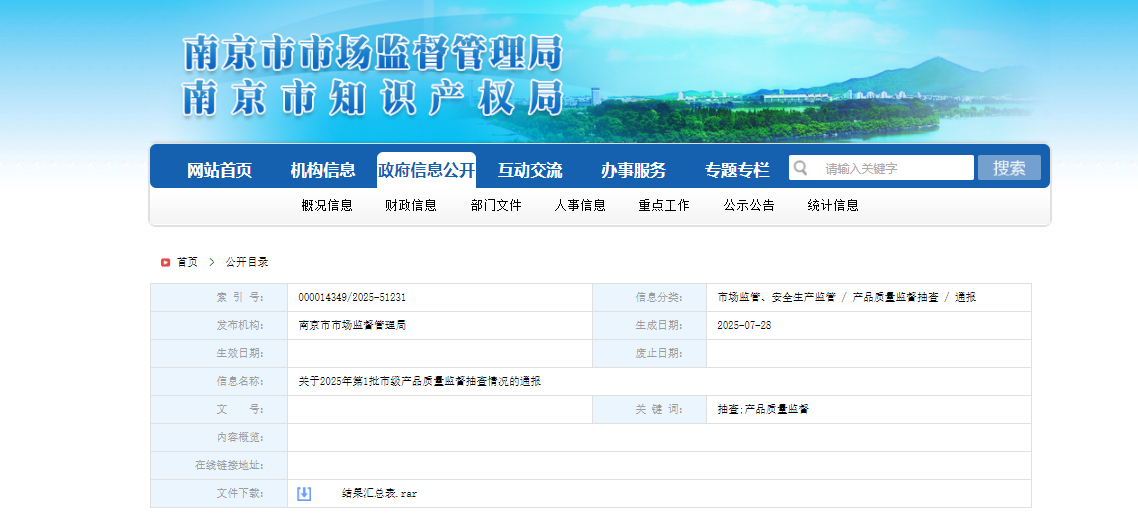Open the 人事信息 submenu item
Viewport: 1138px width, 516px height.
click(580, 205)
